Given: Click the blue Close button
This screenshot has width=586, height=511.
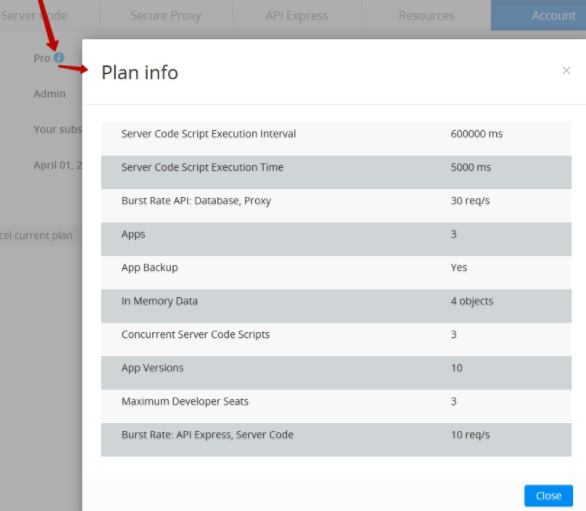Looking at the screenshot, I should (x=548, y=496).
